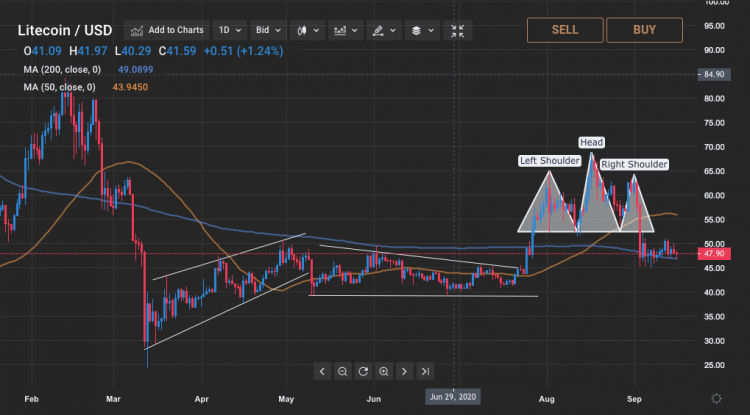The image size is (750, 415).
Task: Click the Right Shoulder label
Action: pos(634,164)
